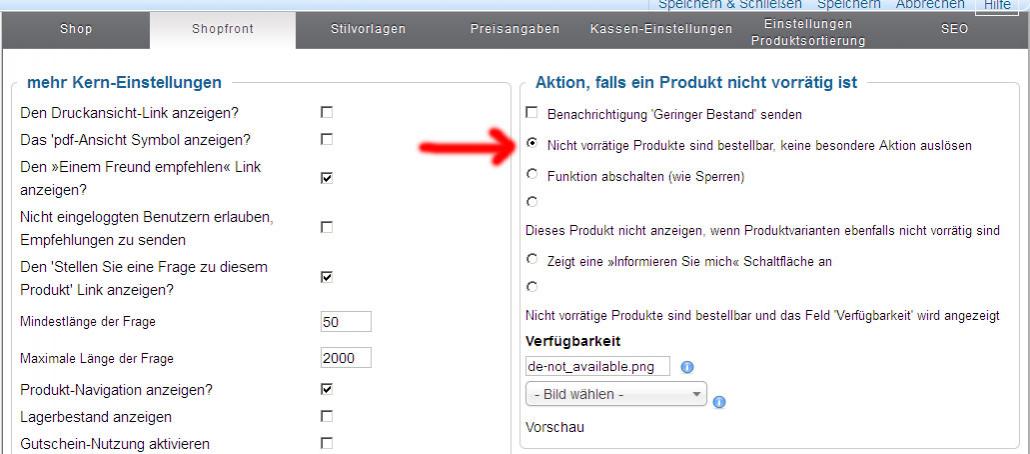This screenshot has width=1030, height=454.
Task: Click the Abbrechen button
Action: [x=930, y=5]
